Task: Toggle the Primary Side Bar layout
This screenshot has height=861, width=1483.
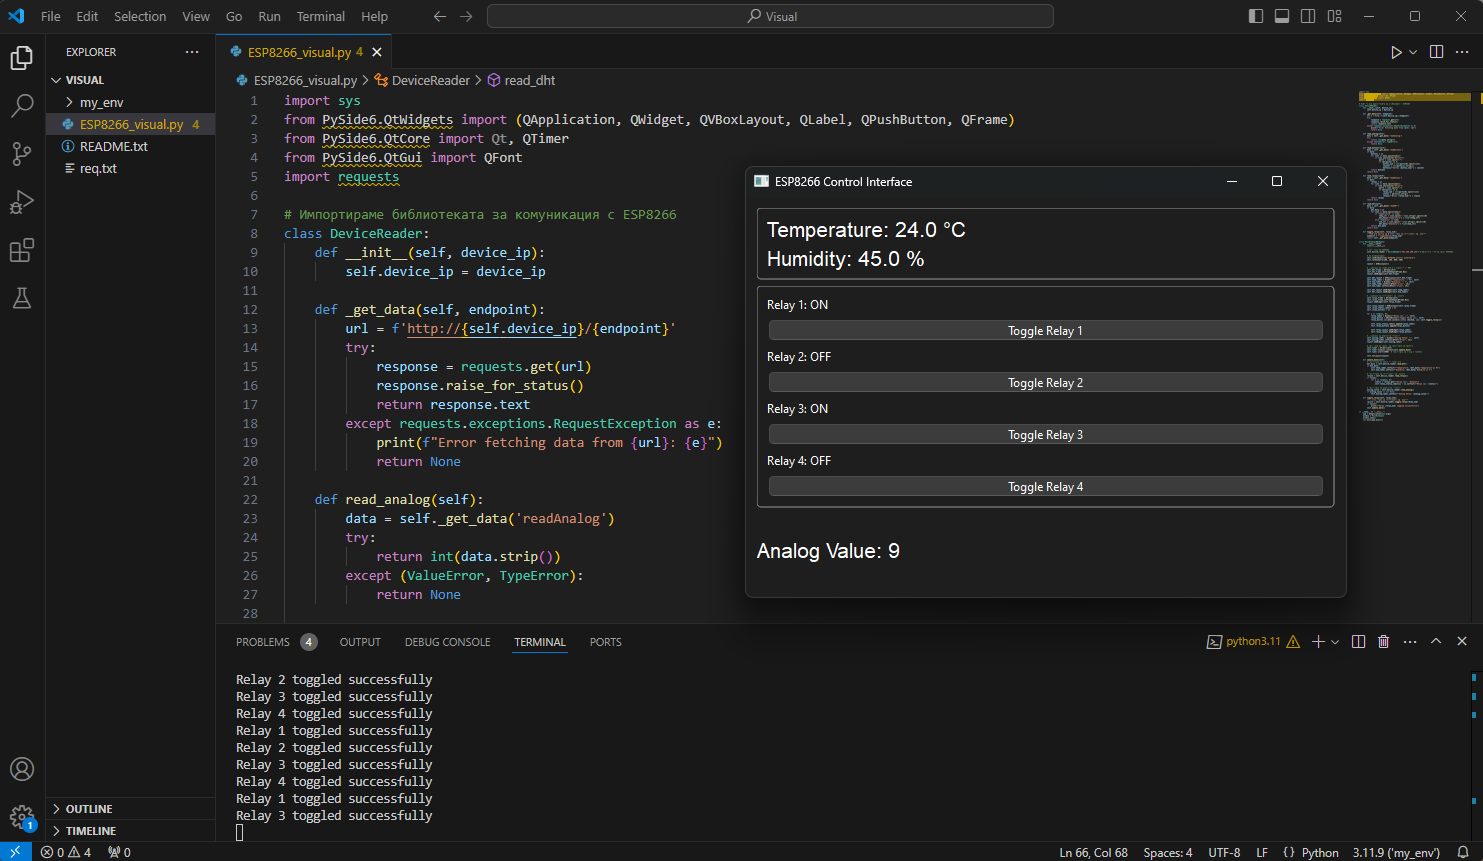Action: tap(1256, 16)
